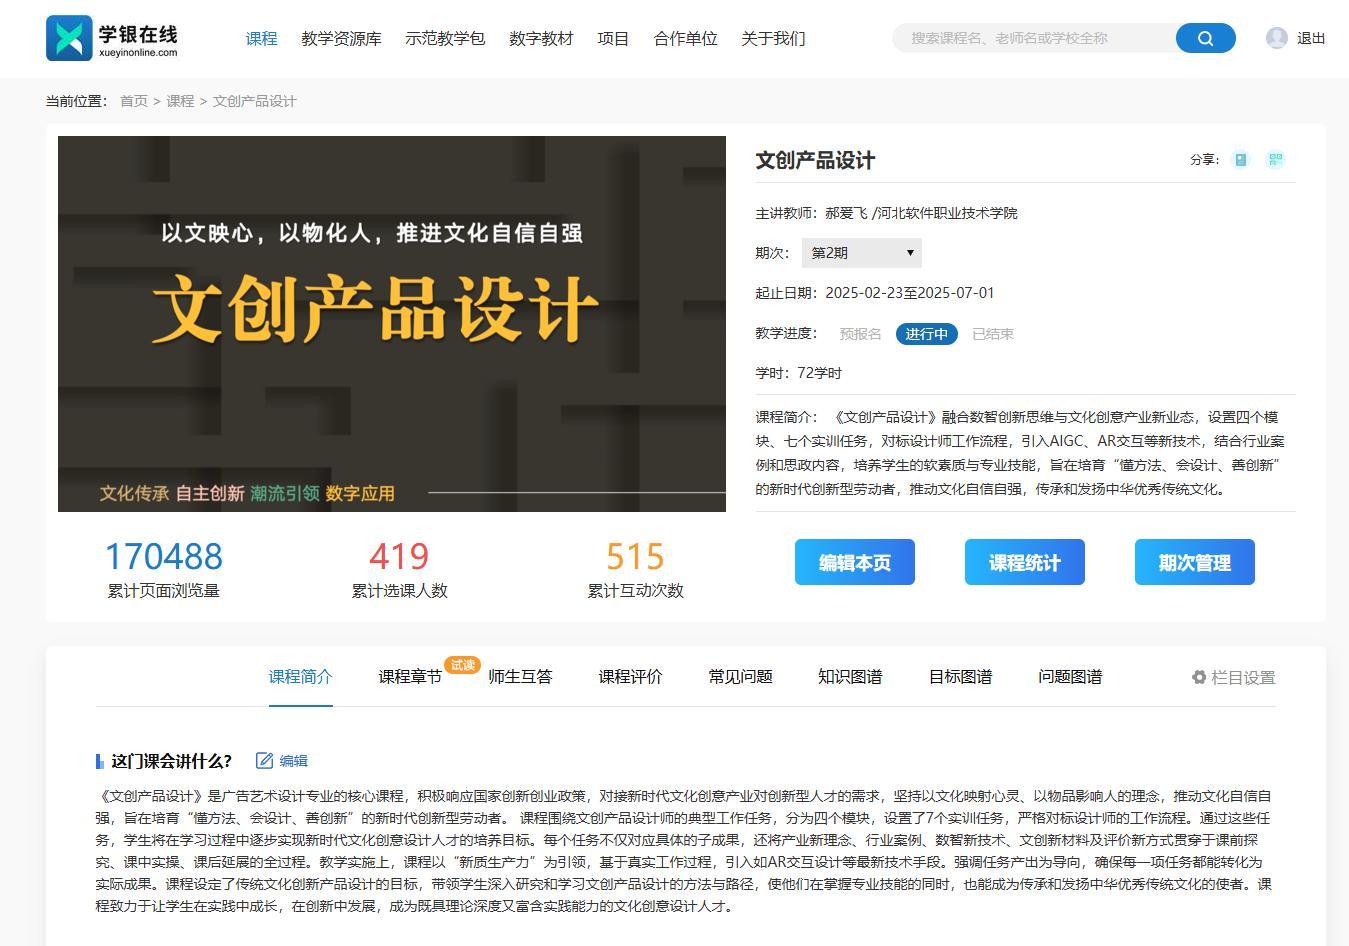Image resolution: width=1349 pixels, height=946 pixels.
Task: Open the 栏目设置 gear icon
Action: click(x=1199, y=677)
